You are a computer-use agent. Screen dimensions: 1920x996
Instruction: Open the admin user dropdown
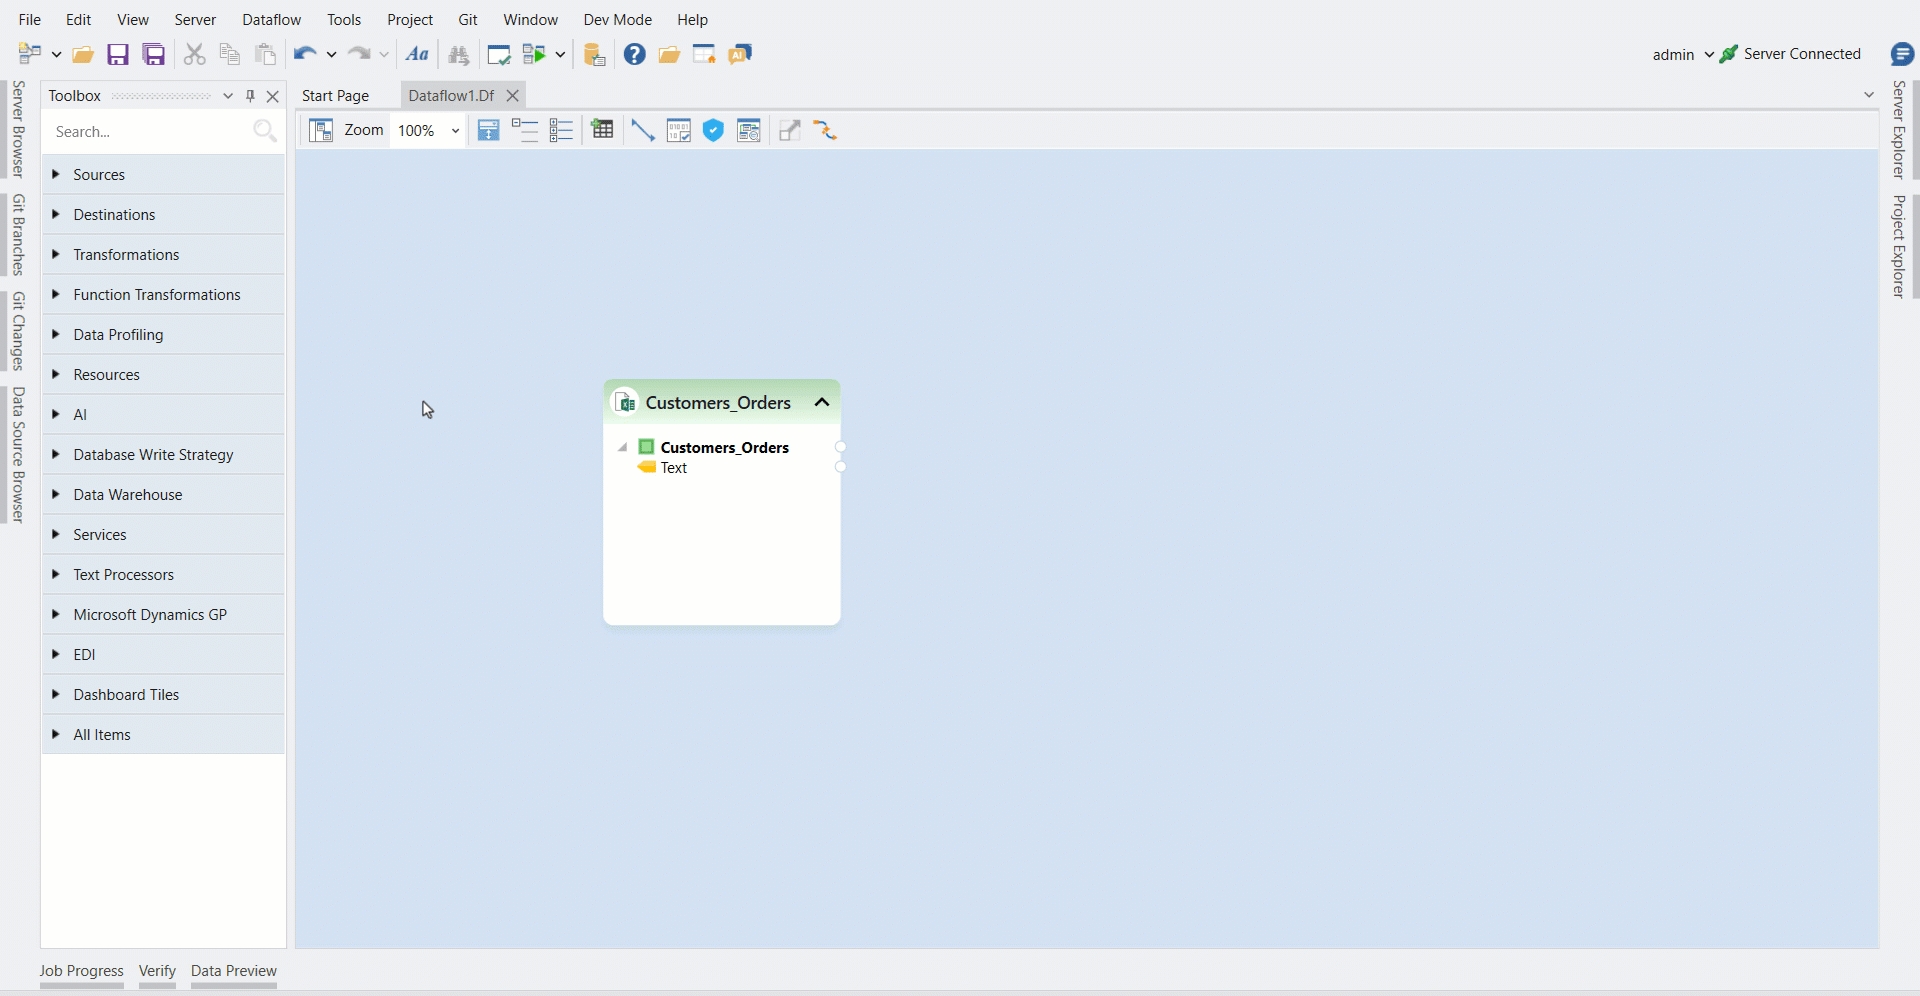1683,55
